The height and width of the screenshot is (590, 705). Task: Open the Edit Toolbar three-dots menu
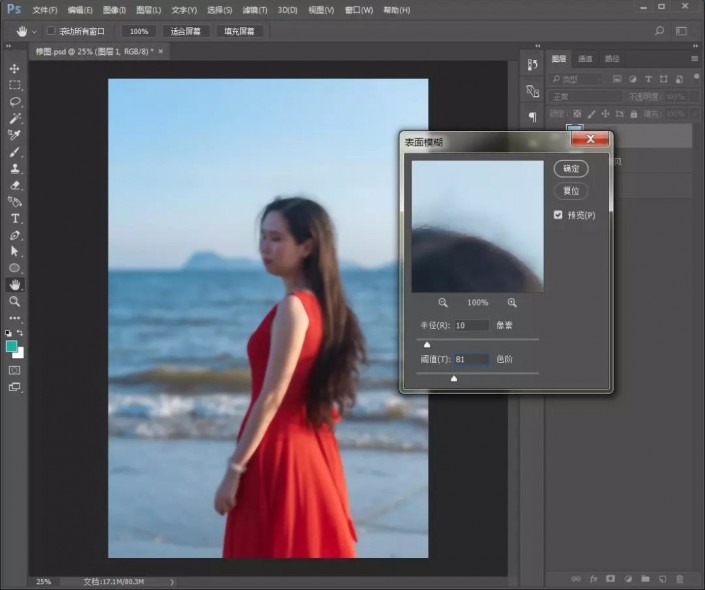pyautogui.click(x=14, y=318)
